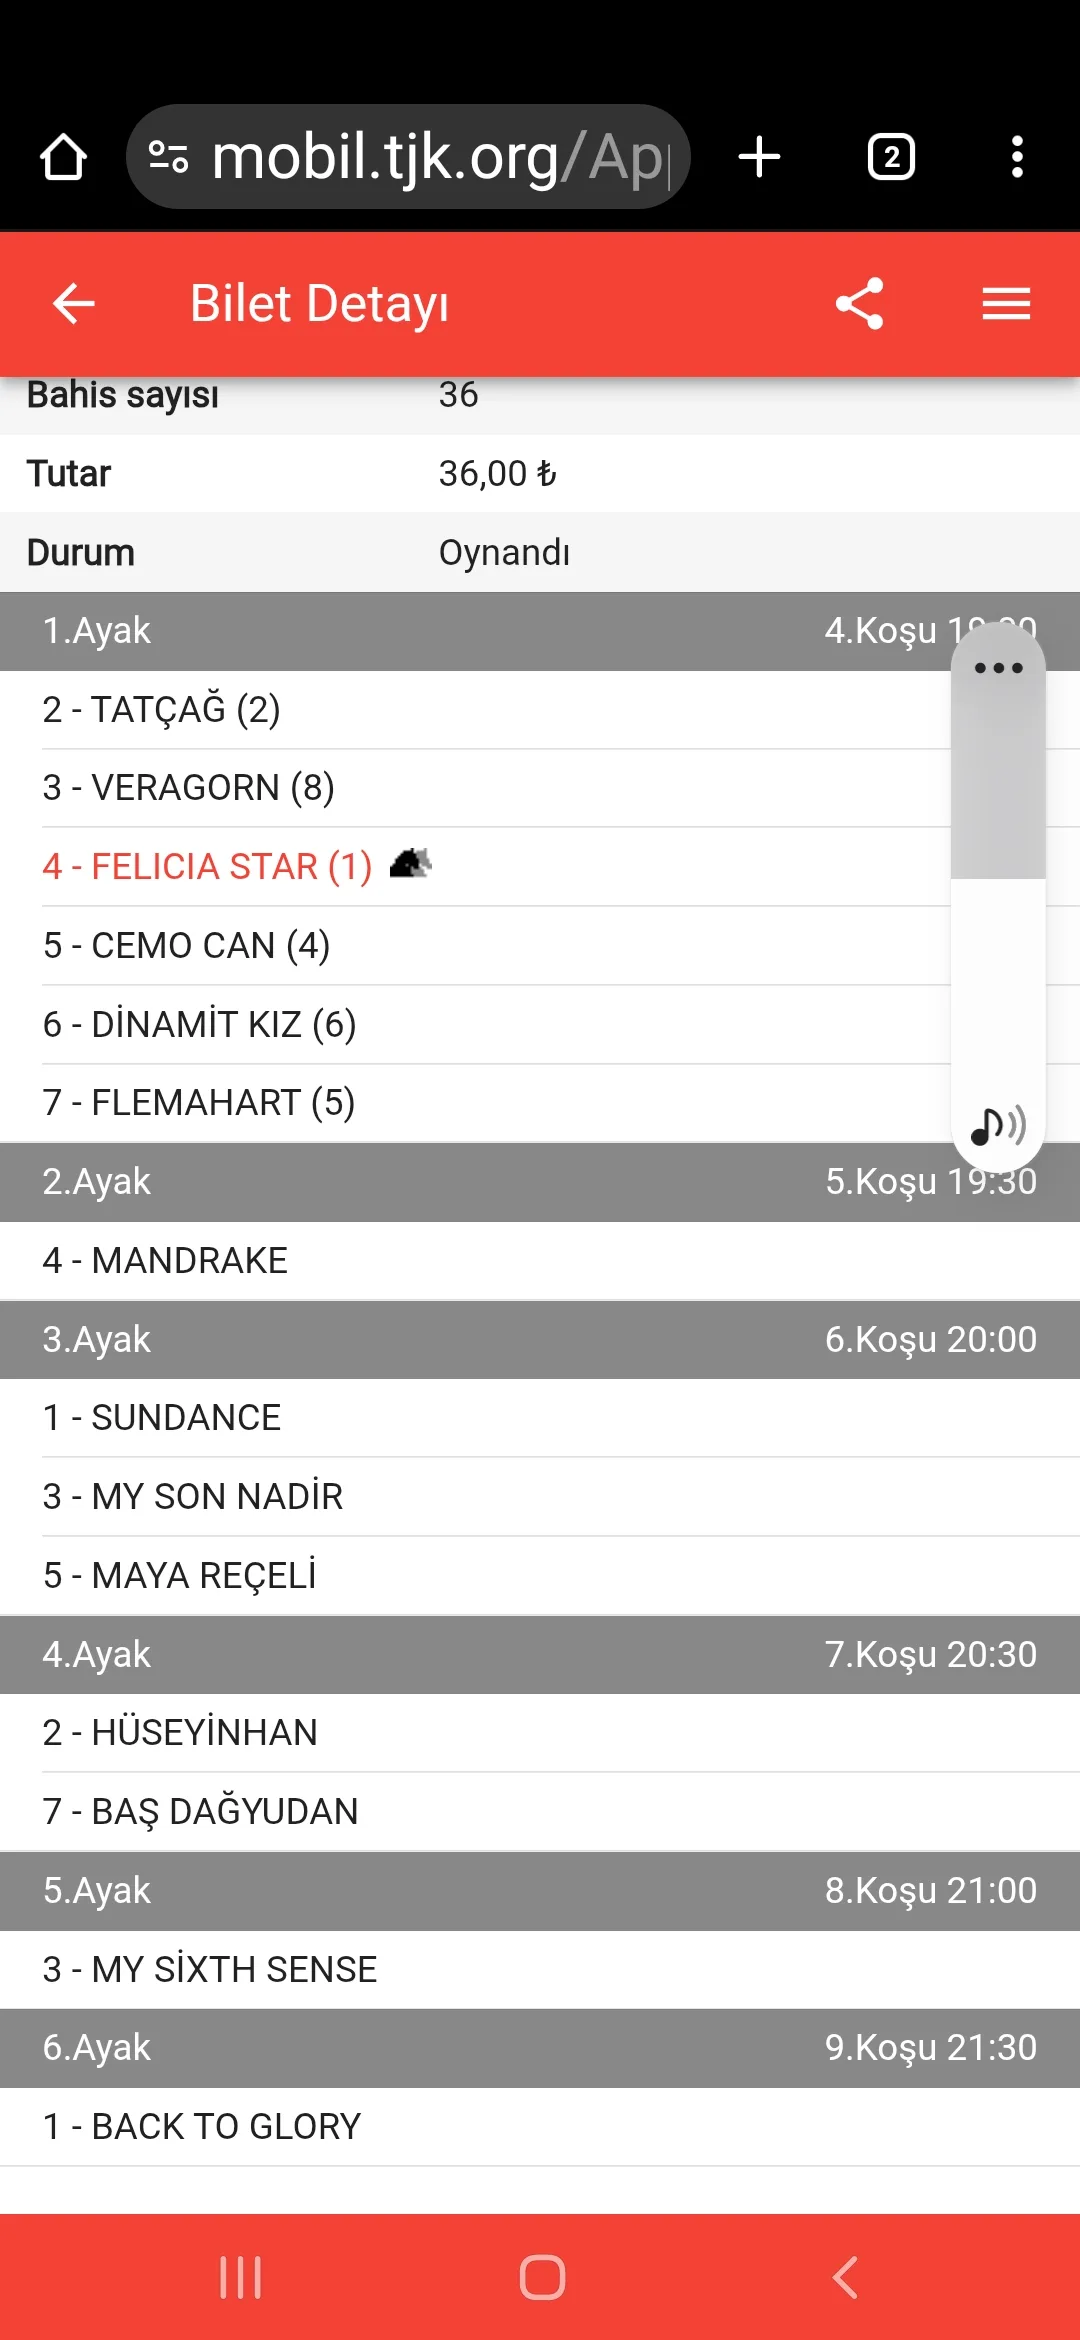The width and height of the screenshot is (1080, 2340).
Task: Open the hamburger navigation menu
Action: click(x=1006, y=303)
